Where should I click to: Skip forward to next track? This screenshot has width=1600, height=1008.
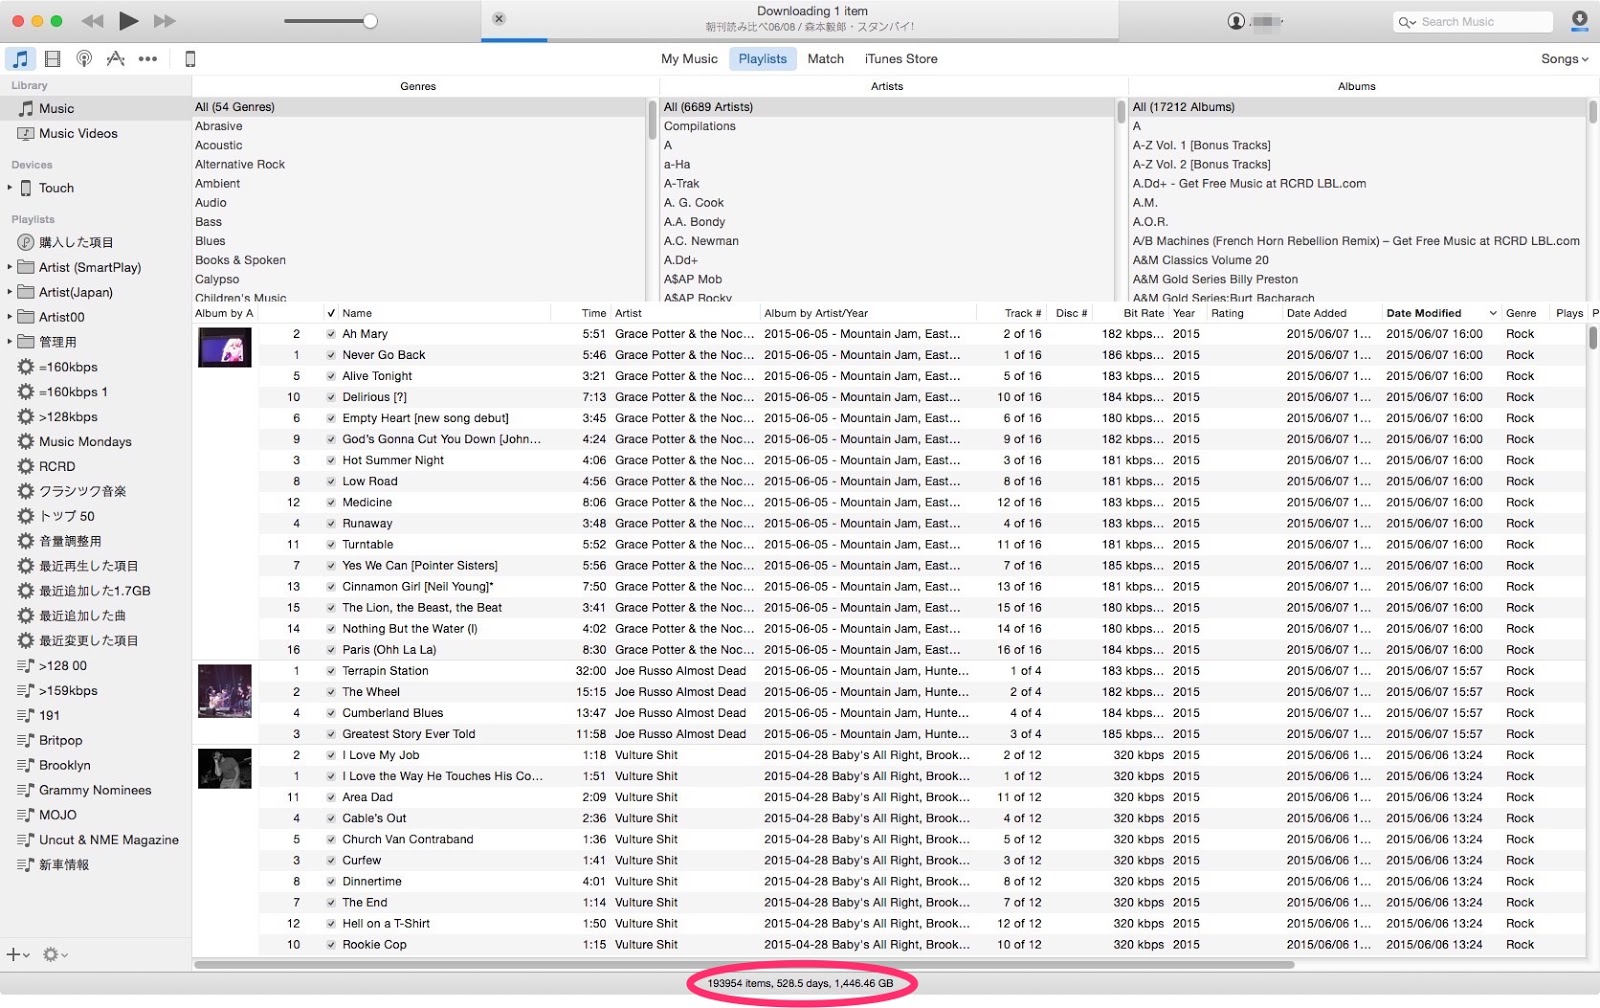pos(165,21)
